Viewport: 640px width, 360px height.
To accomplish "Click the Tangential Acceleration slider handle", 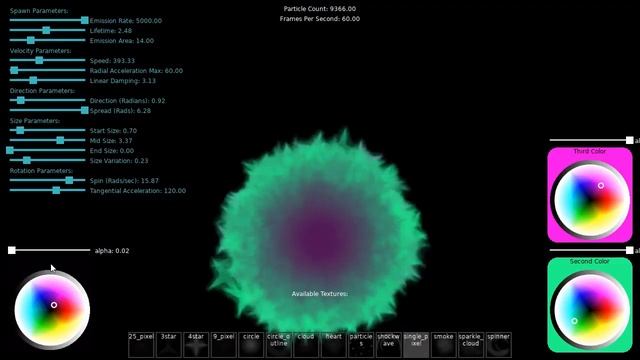I will point(56,190).
